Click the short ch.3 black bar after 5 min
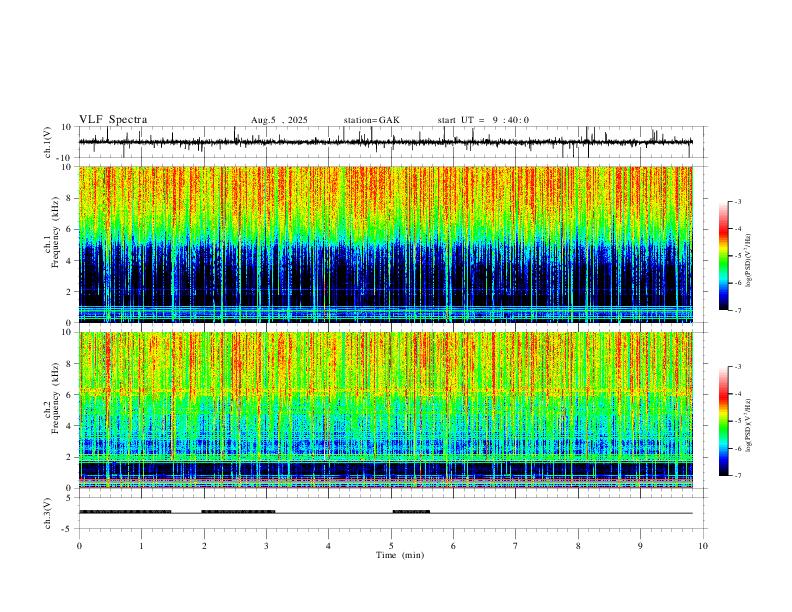The width and height of the screenshot is (792, 612). click(411, 512)
